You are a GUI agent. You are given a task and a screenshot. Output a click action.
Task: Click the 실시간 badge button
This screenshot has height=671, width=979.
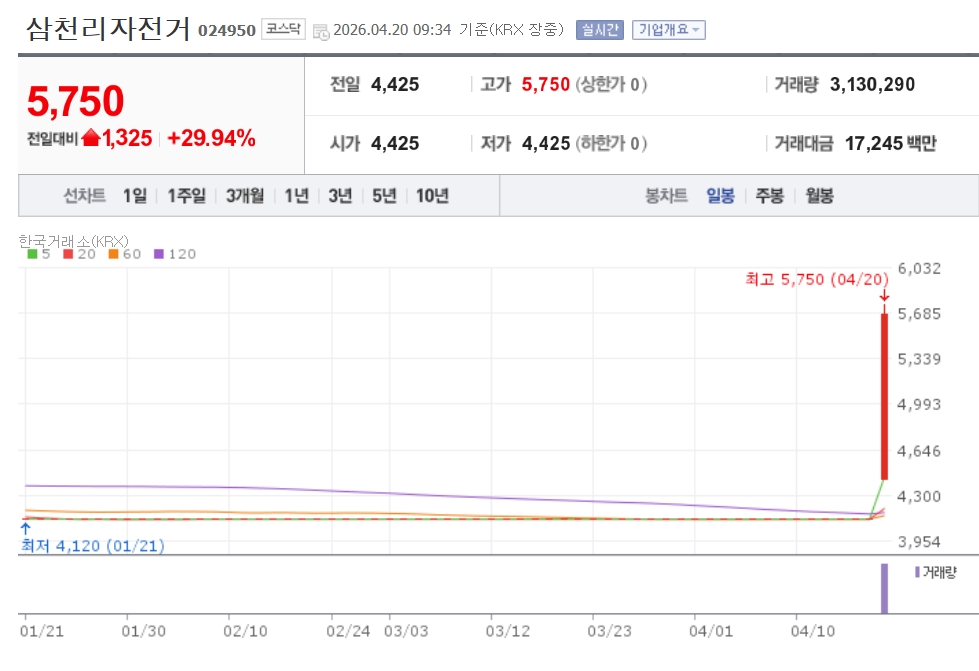point(599,30)
